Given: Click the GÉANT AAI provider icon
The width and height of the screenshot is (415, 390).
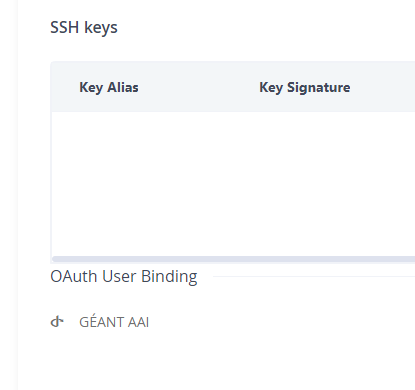Looking at the screenshot, I should pos(57,322).
